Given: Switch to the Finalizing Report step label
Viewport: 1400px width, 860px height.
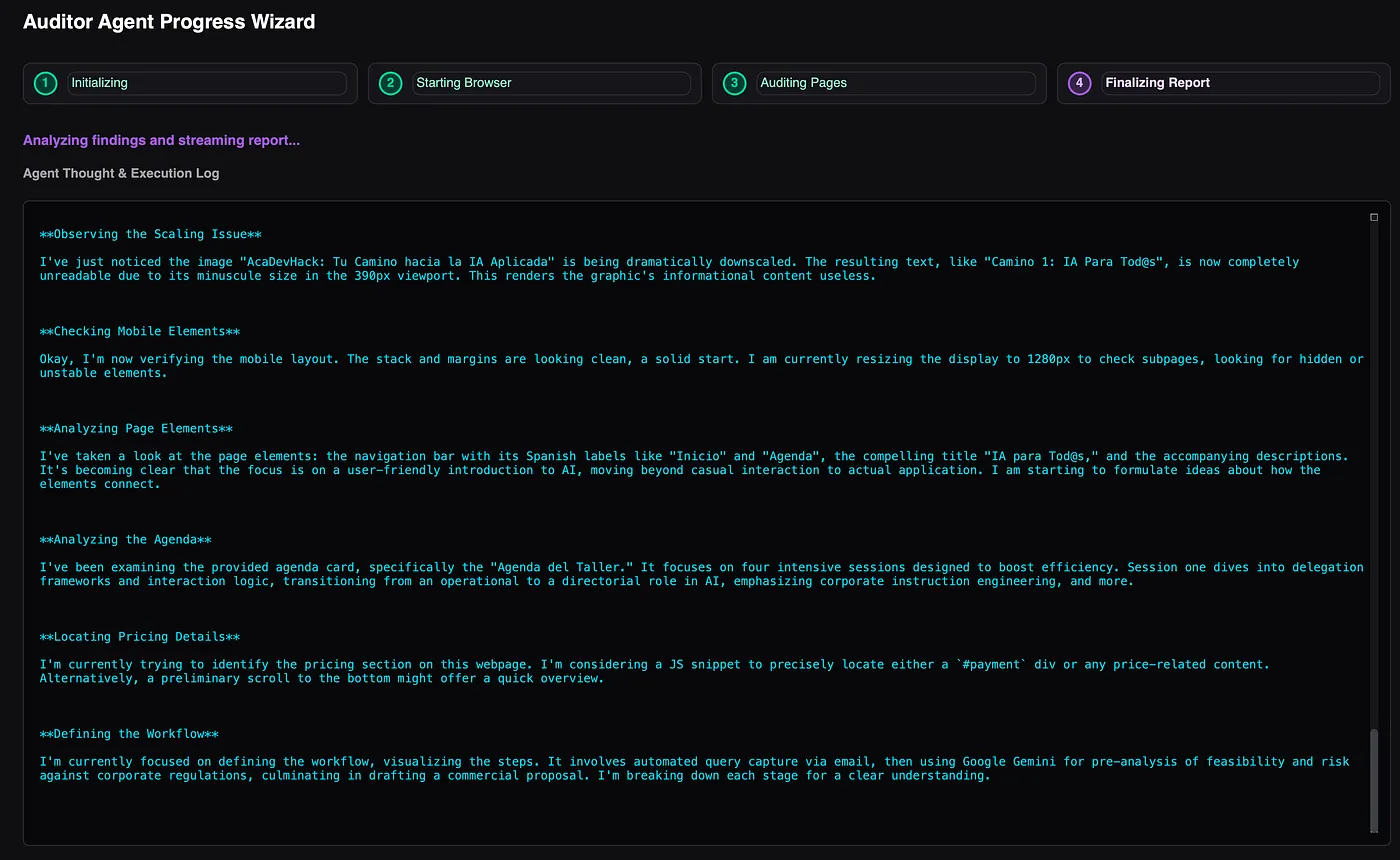Looking at the screenshot, I should (1241, 83).
